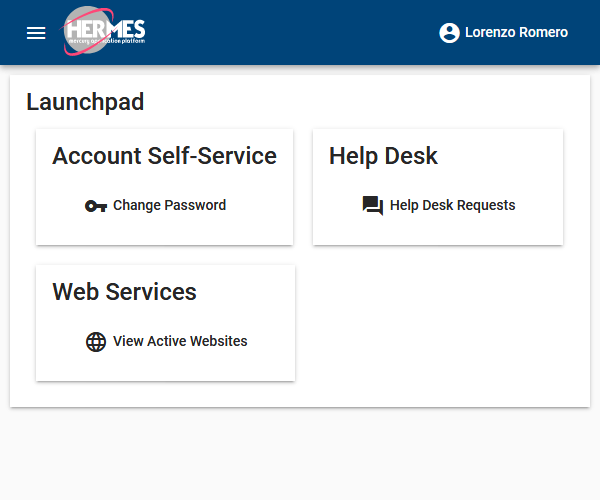Open the Lorenzo Romero user menu

point(516,33)
